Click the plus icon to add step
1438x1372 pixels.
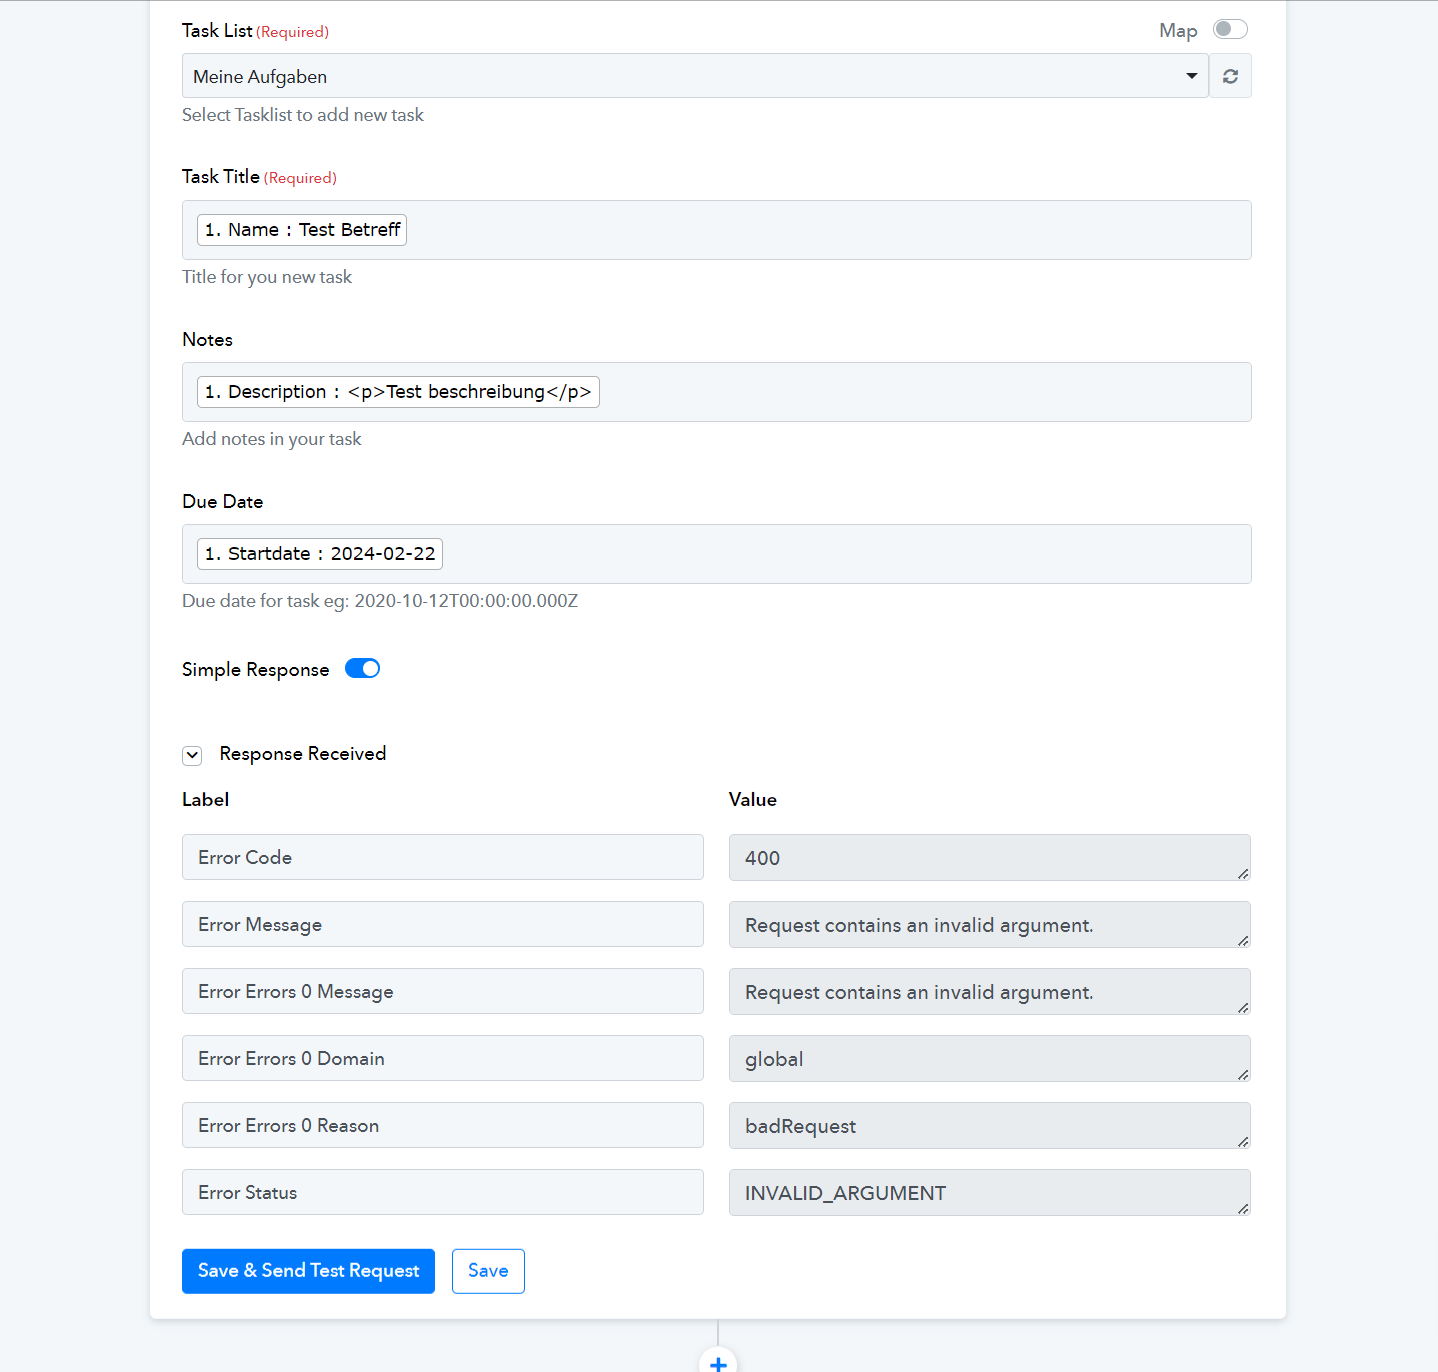click(x=718, y=1362)
